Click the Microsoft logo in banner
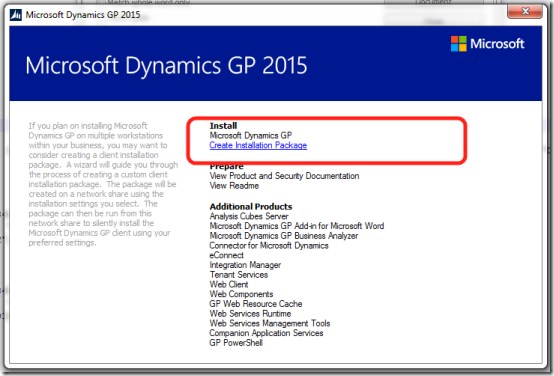The height and width of the screenshot is (376, 554). 488,44
